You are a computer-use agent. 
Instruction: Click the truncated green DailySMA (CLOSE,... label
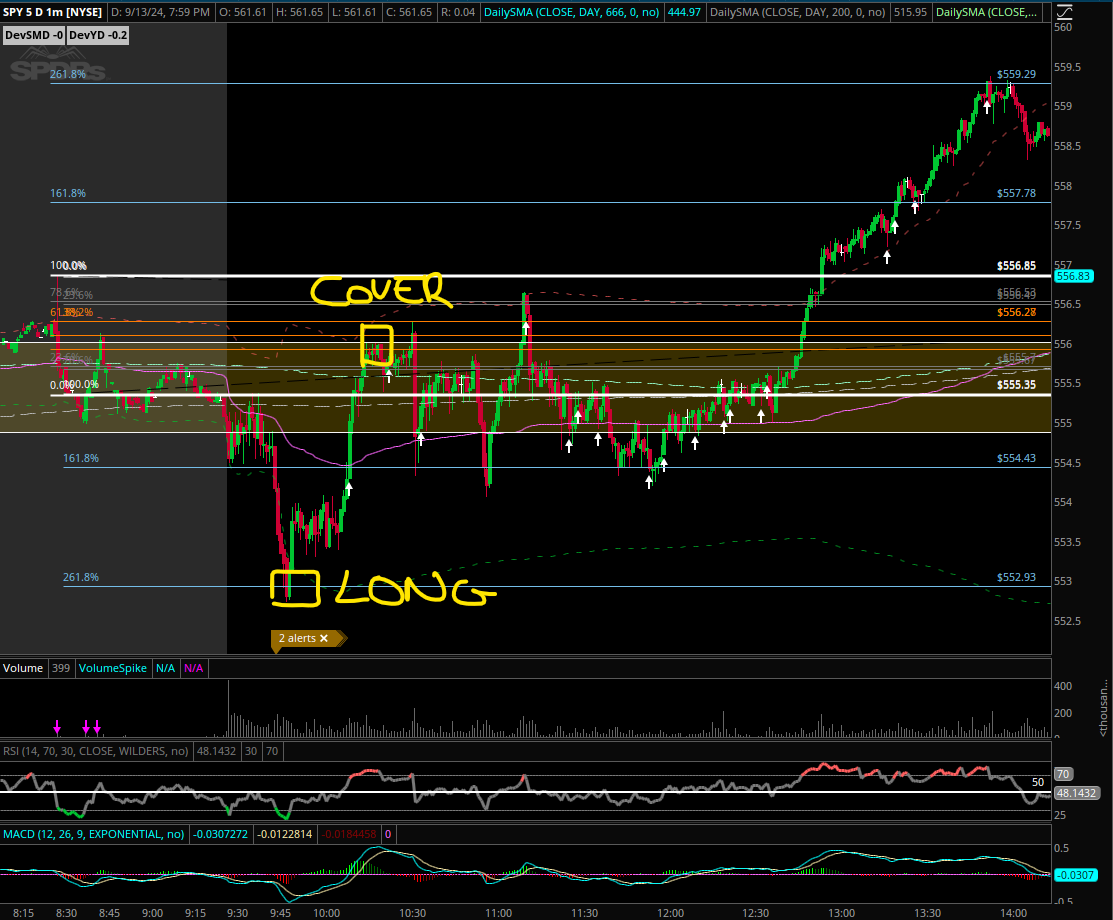coord(985,12)
